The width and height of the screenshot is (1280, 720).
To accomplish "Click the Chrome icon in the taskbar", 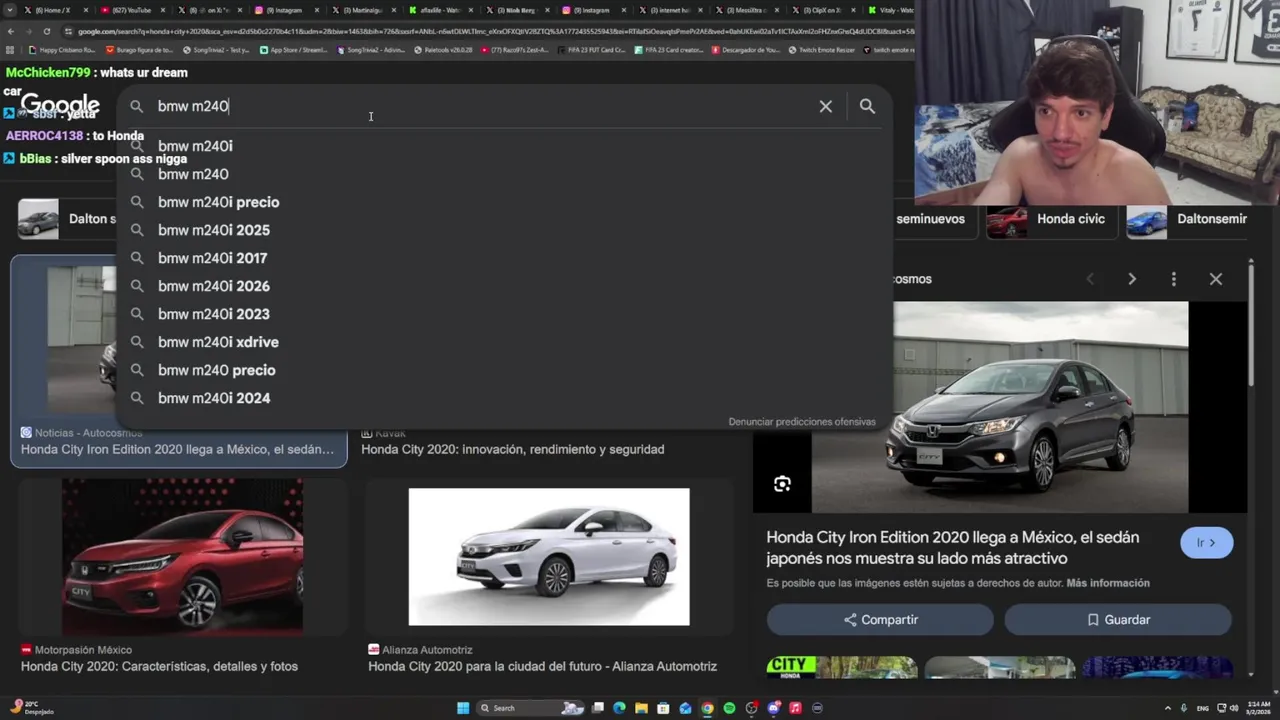I will (x=707, y=708).
